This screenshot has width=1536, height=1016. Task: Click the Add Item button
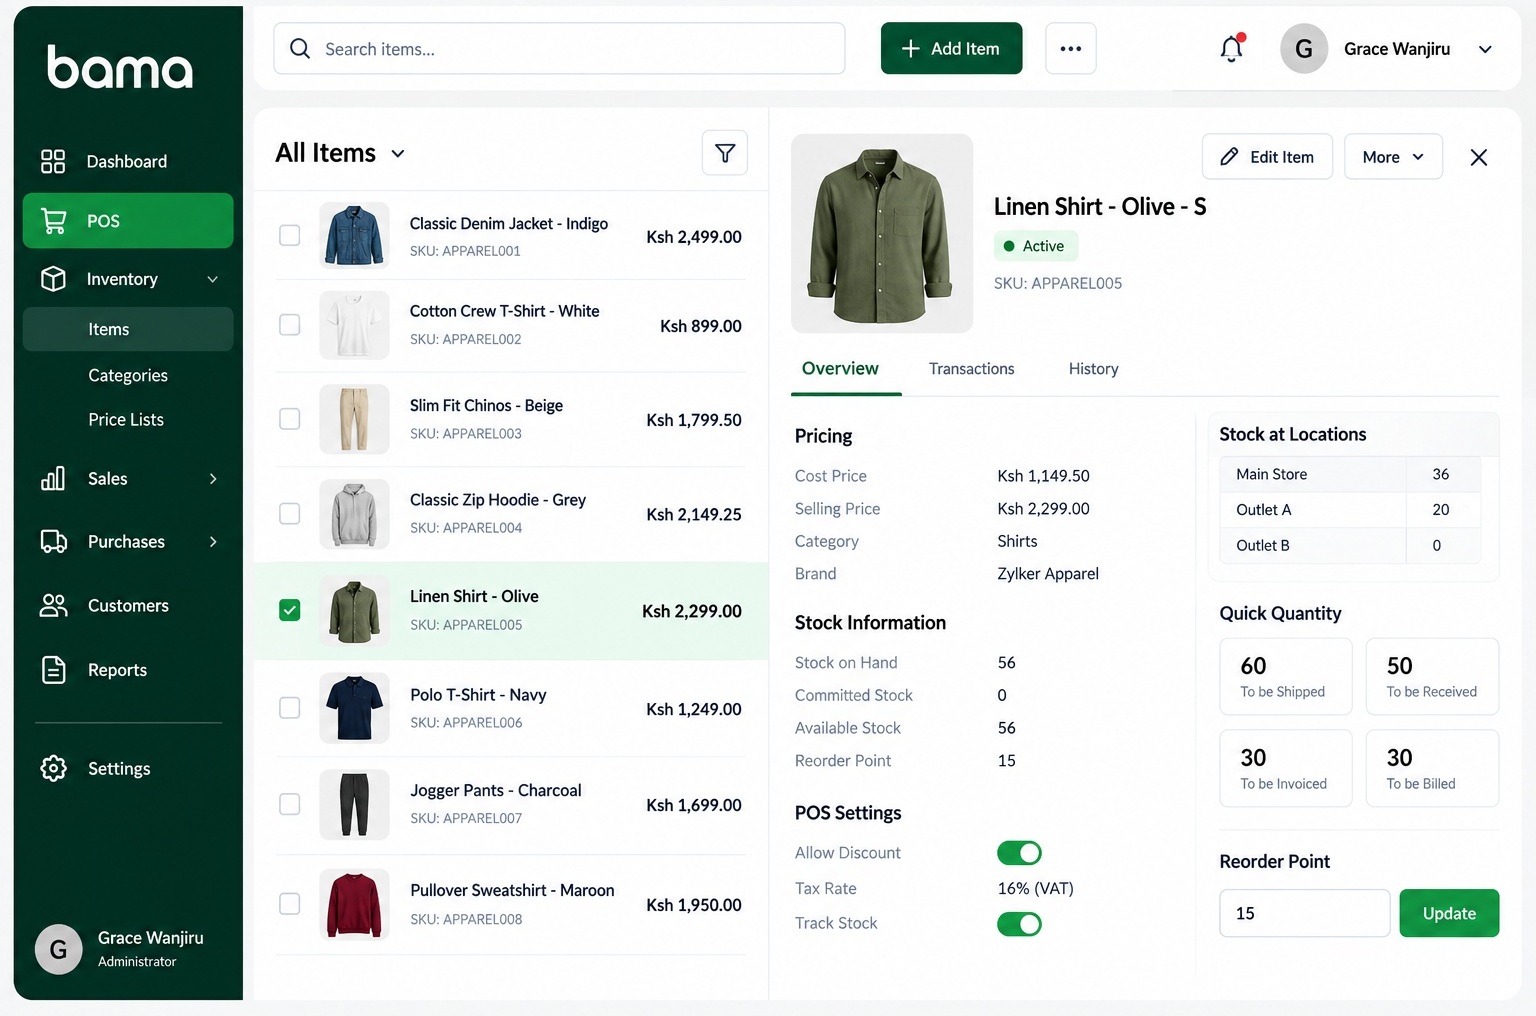click(x=951, y=48)
